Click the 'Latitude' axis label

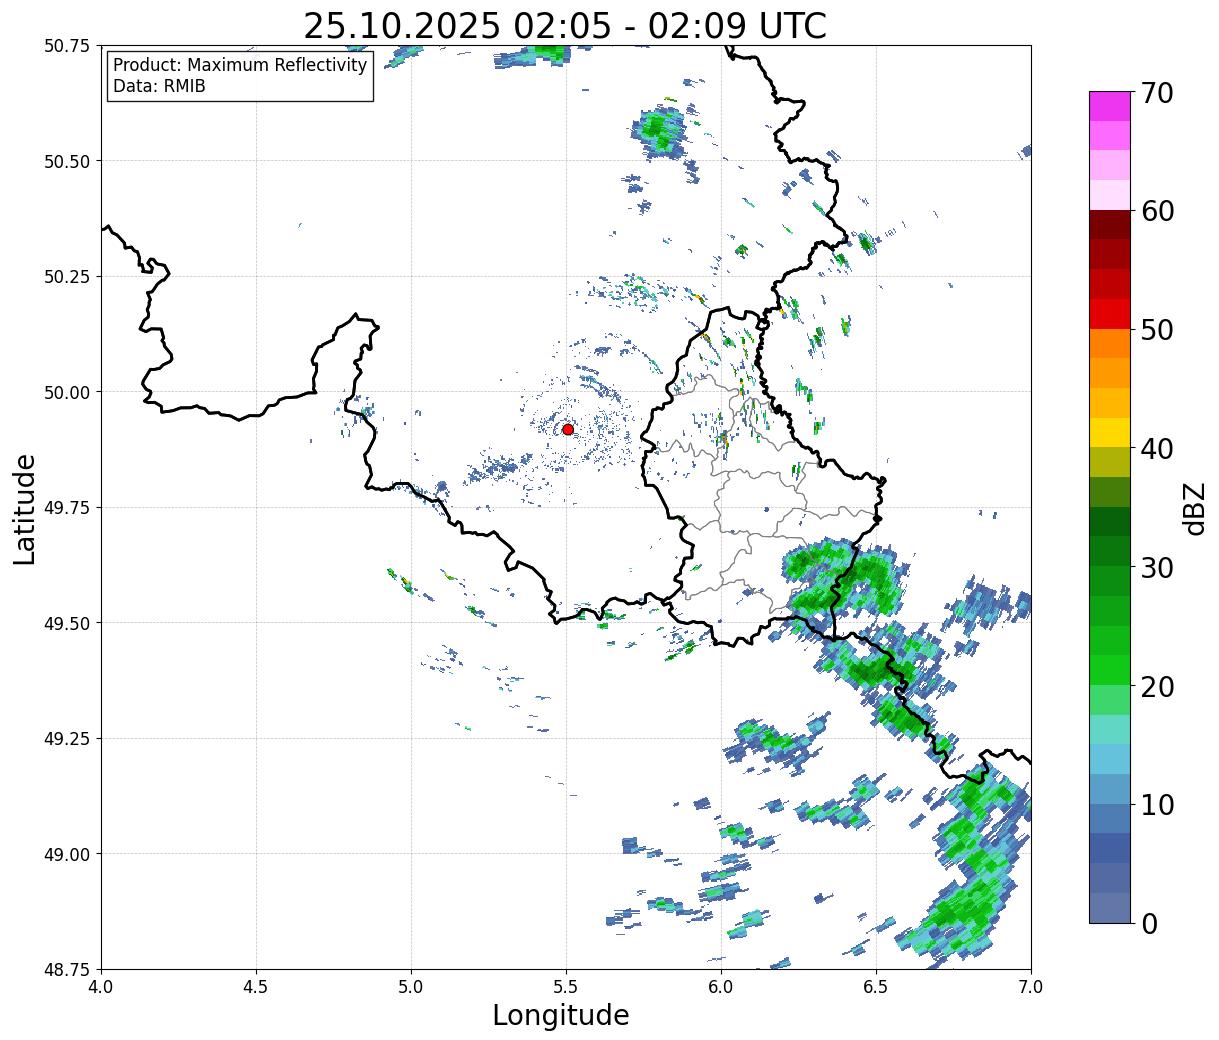[25, 508]
